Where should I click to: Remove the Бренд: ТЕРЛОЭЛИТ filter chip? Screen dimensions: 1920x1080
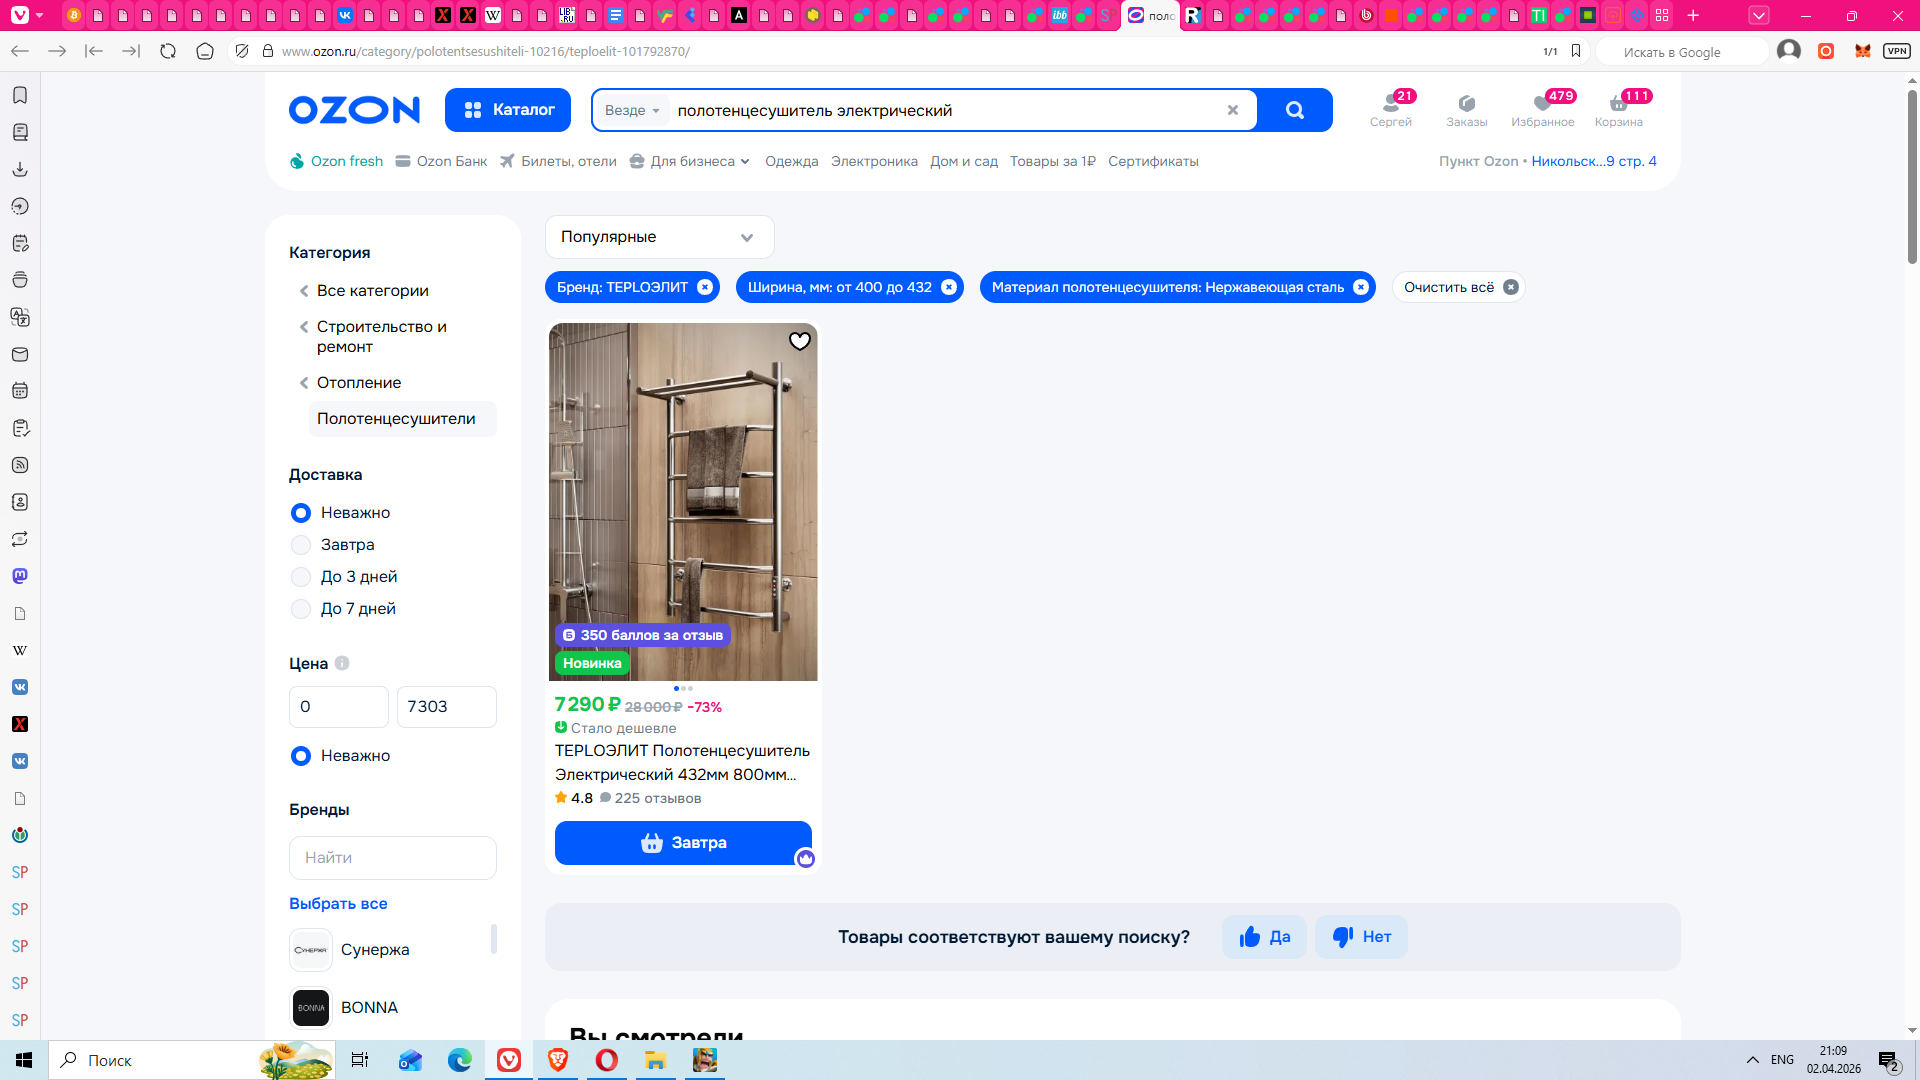click(704, 287)
